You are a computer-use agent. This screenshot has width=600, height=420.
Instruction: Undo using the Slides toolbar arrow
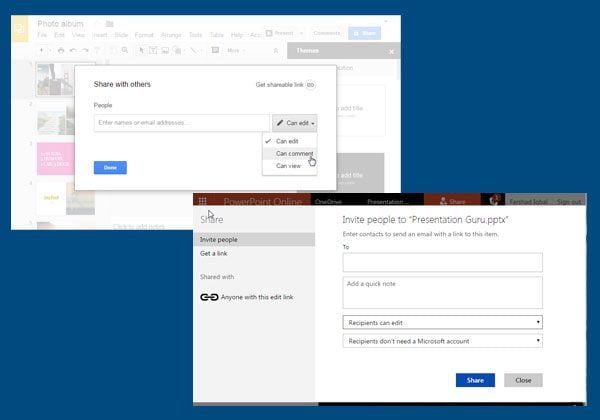73,50
